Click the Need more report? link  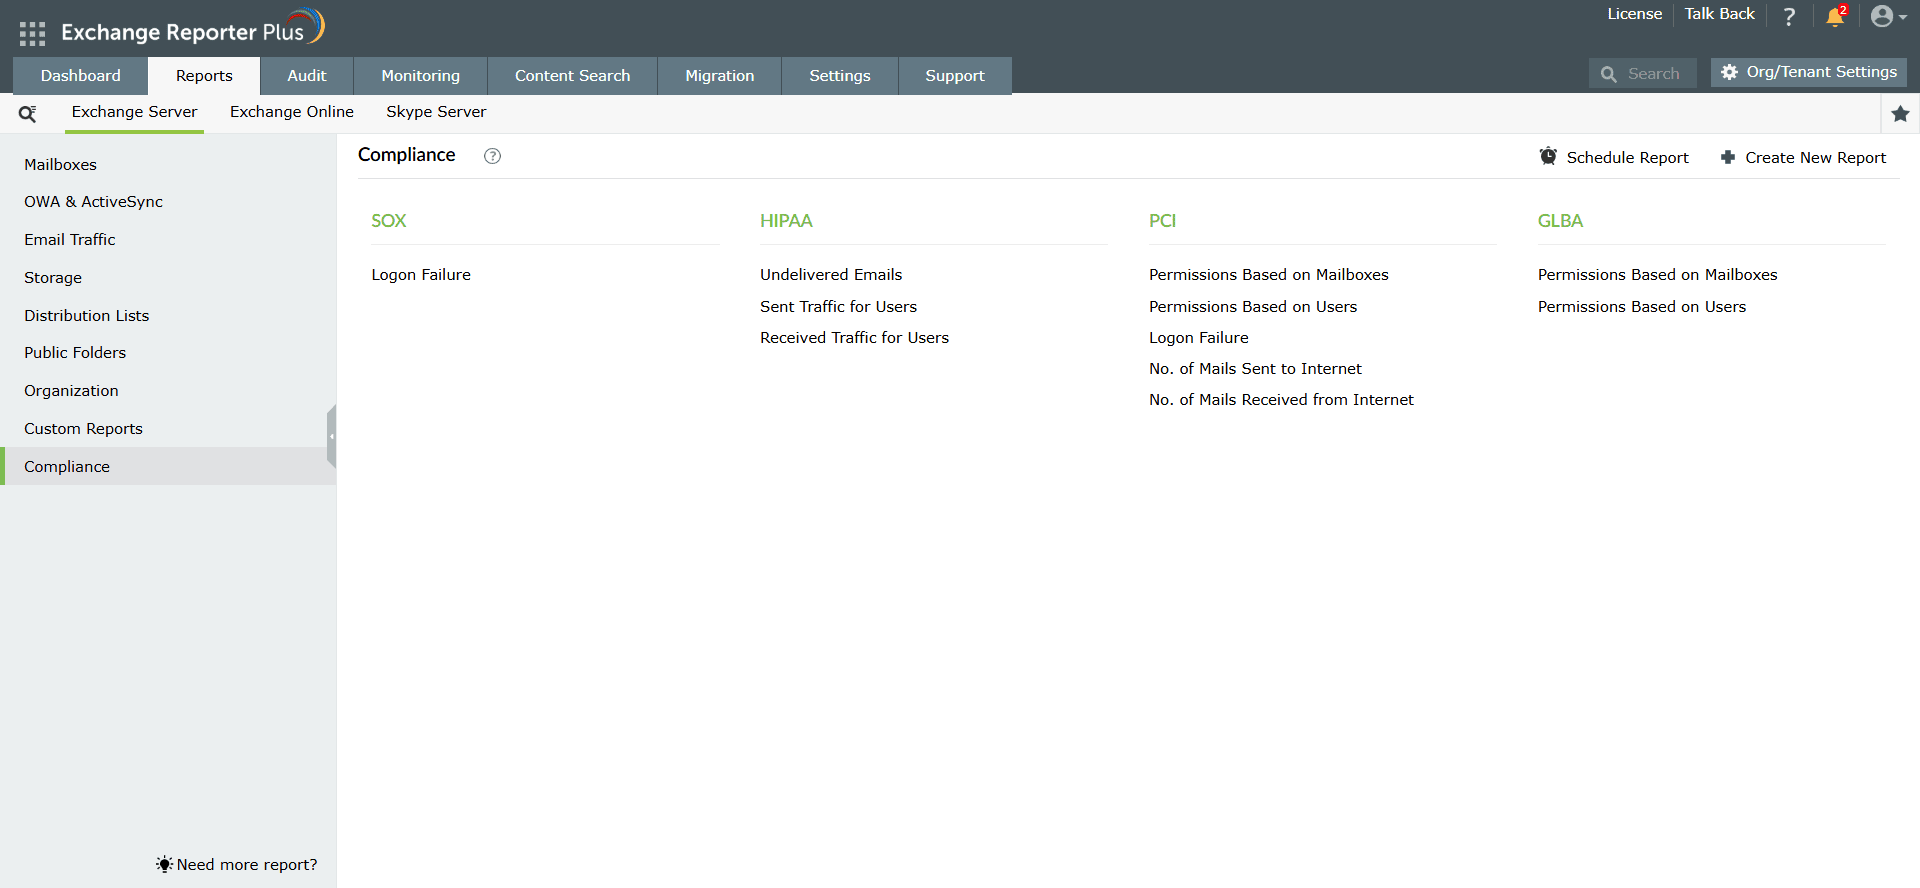247,865
